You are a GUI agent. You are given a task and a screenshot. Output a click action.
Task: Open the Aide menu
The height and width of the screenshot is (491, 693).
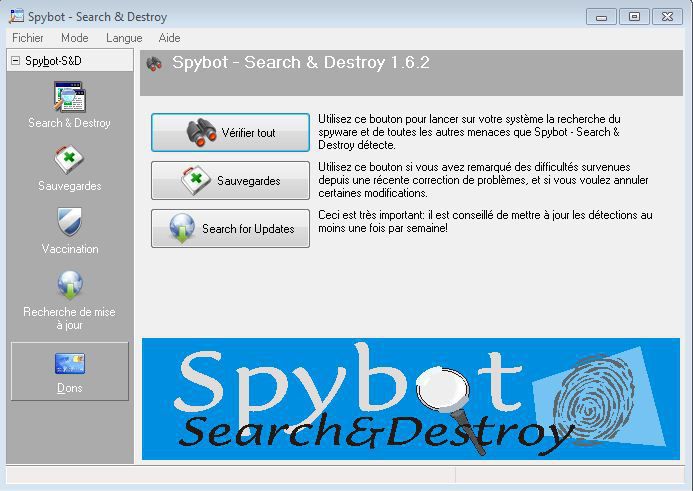pyautogui.click(x=169, y=38)
